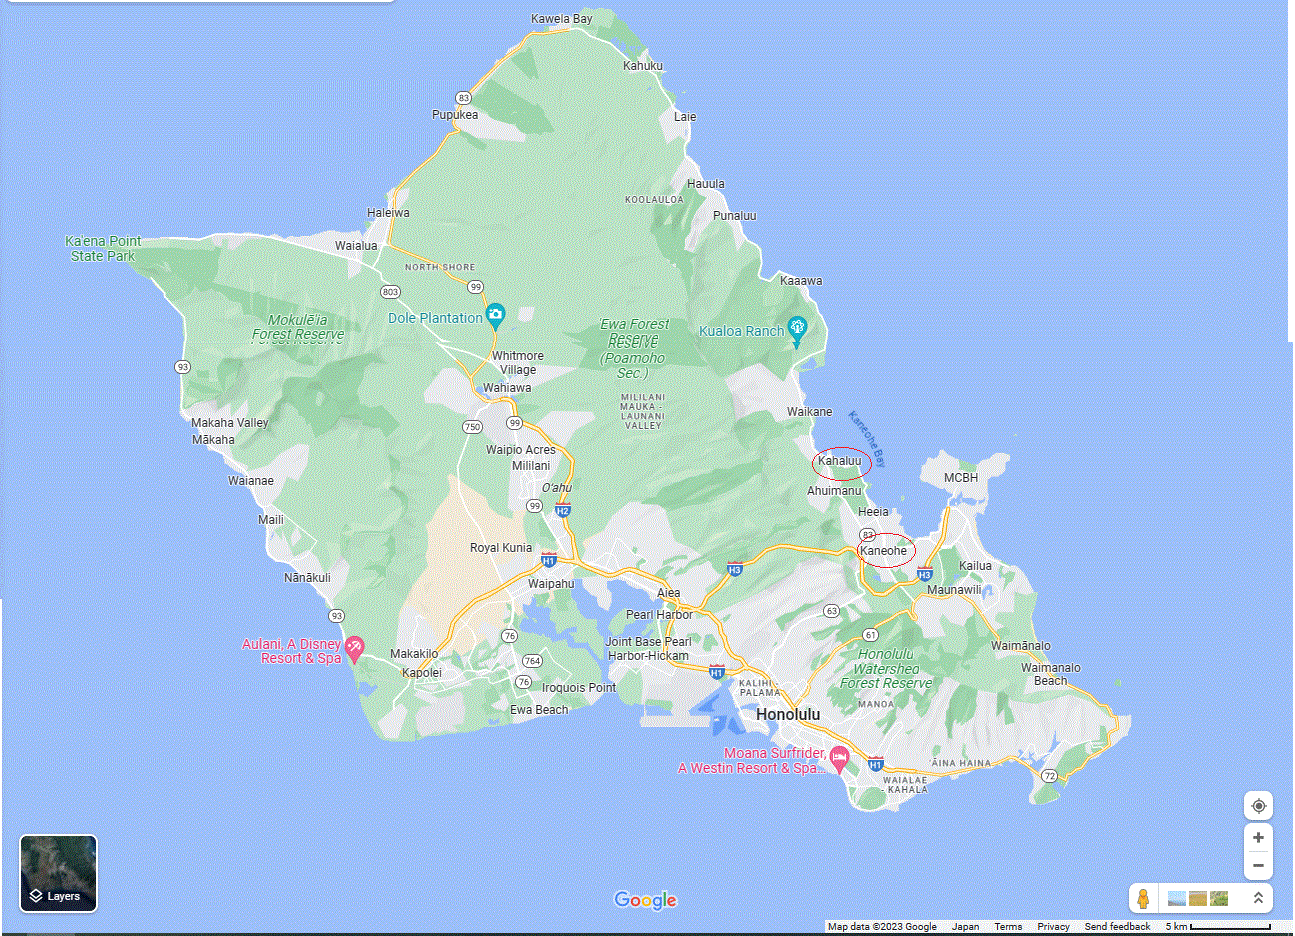Select the MCBH label
This screenshot has height=936, width=1295.
[x=961, y=478]
